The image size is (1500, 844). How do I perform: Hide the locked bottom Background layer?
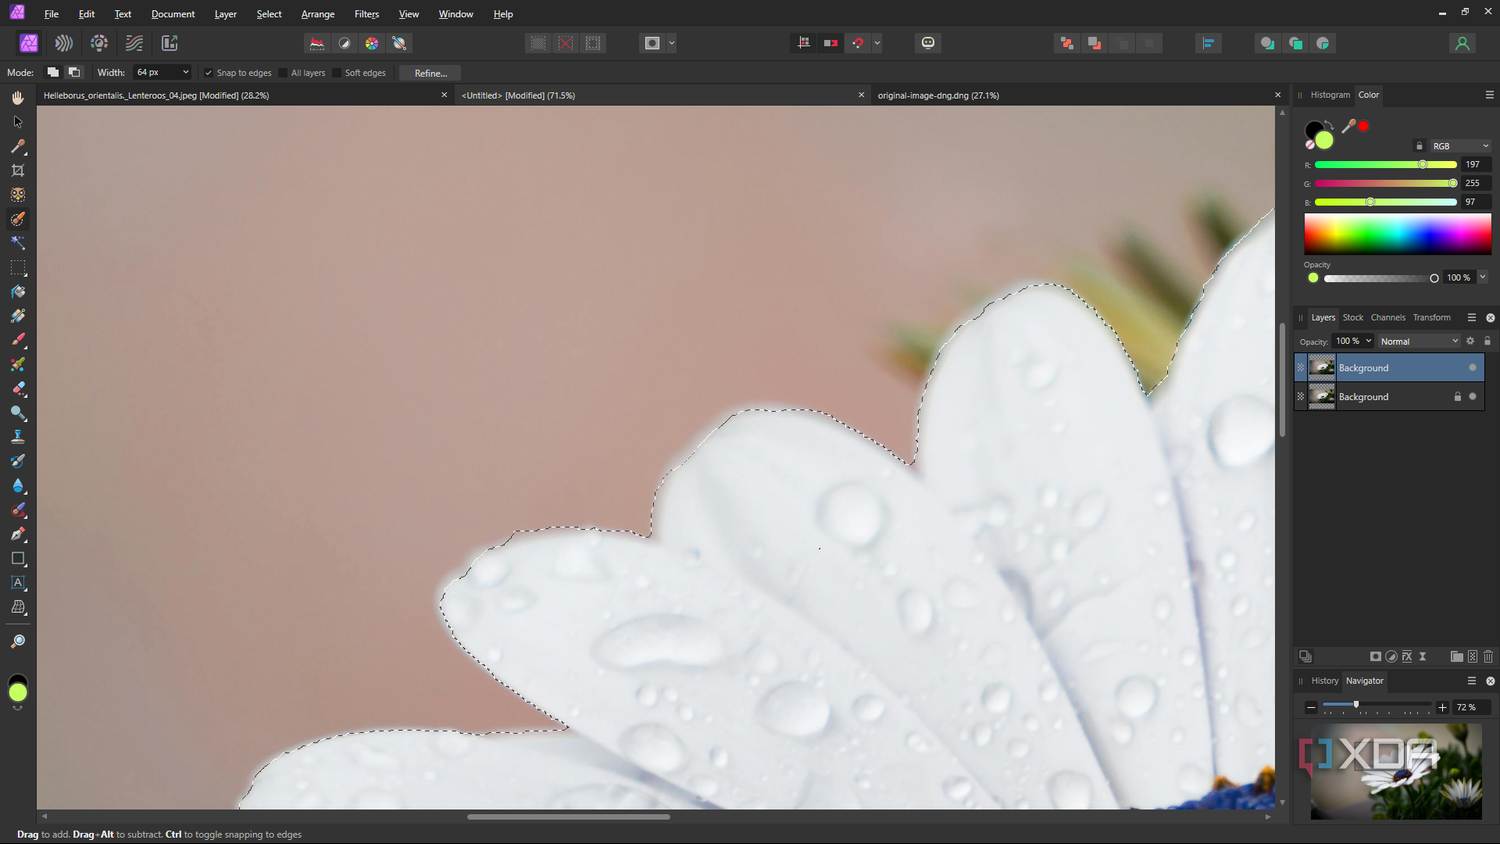point(1472,397)
